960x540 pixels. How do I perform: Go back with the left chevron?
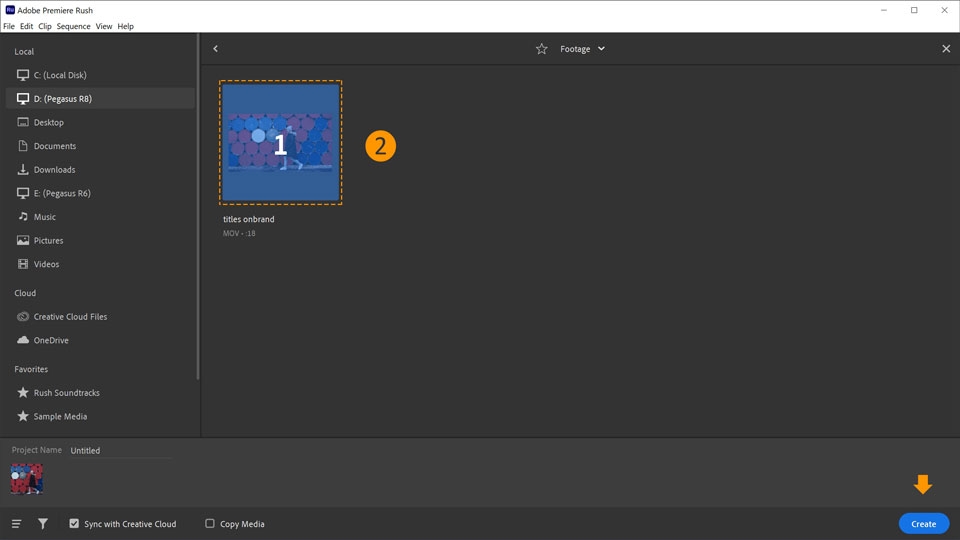point(216,48)
